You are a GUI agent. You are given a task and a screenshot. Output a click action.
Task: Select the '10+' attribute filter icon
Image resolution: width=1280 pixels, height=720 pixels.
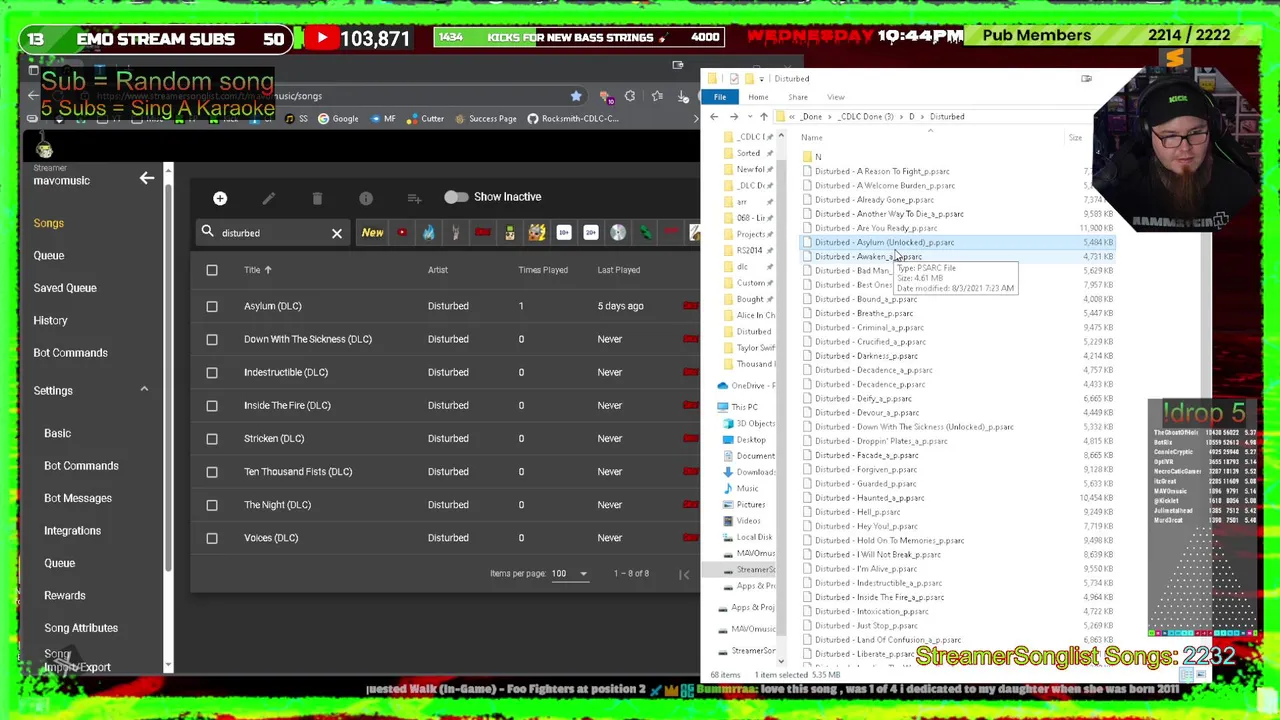(564, 233)
